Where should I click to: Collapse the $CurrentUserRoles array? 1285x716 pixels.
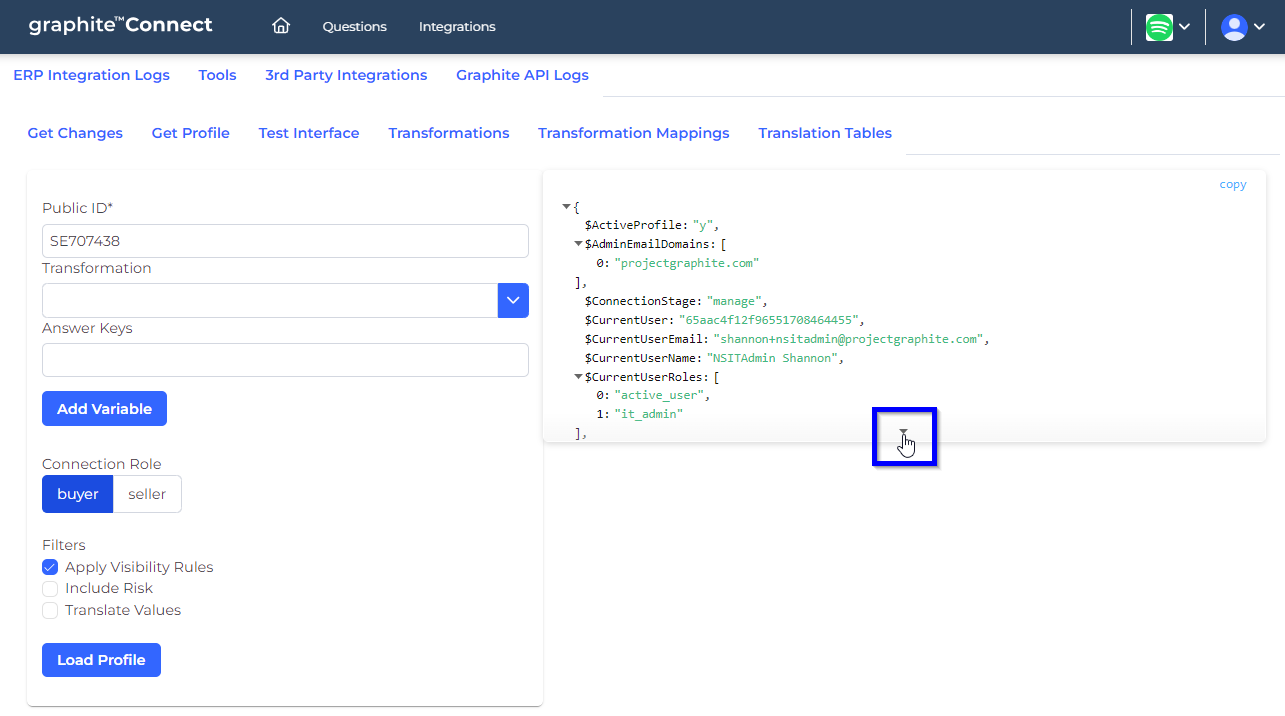click(578, 376)
